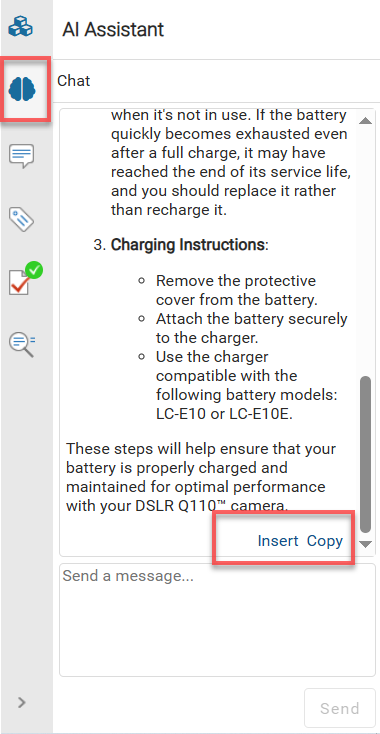The image size is (380, 734).
Task: Click the green check badge on checklist icon
Action: 34,270
